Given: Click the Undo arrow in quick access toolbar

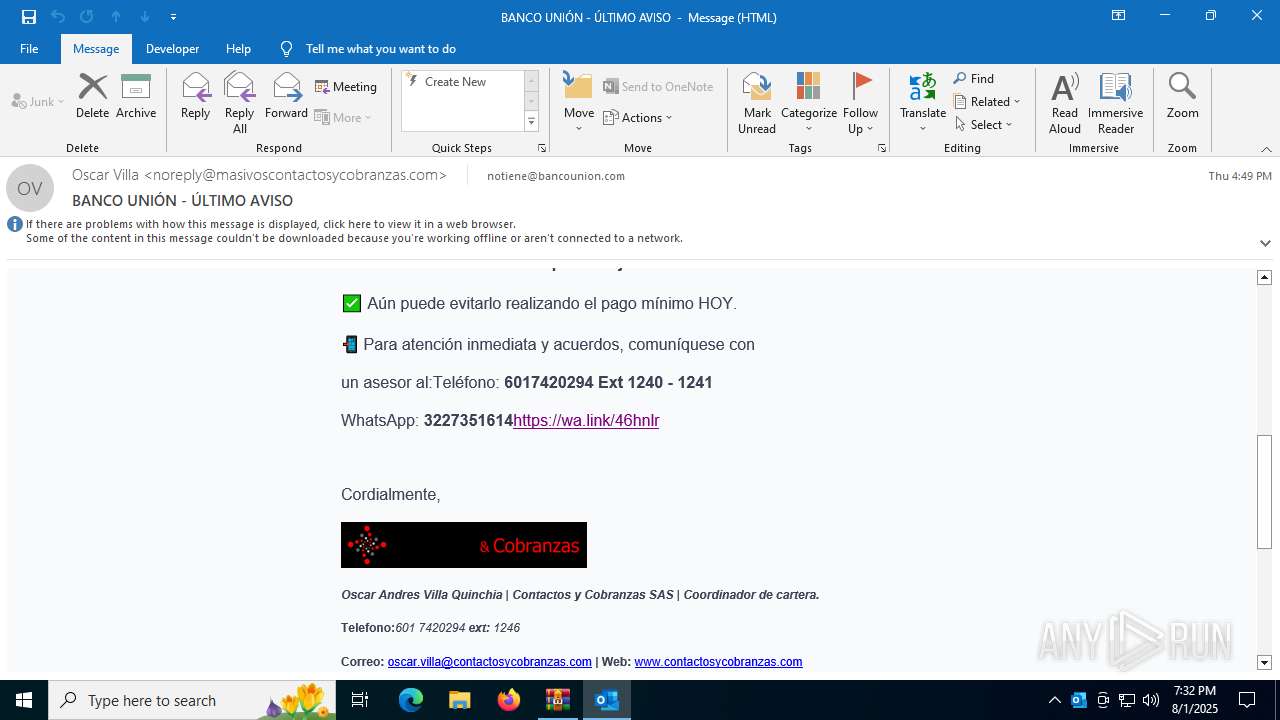Looking at the screenshot, I should (58, 17).
